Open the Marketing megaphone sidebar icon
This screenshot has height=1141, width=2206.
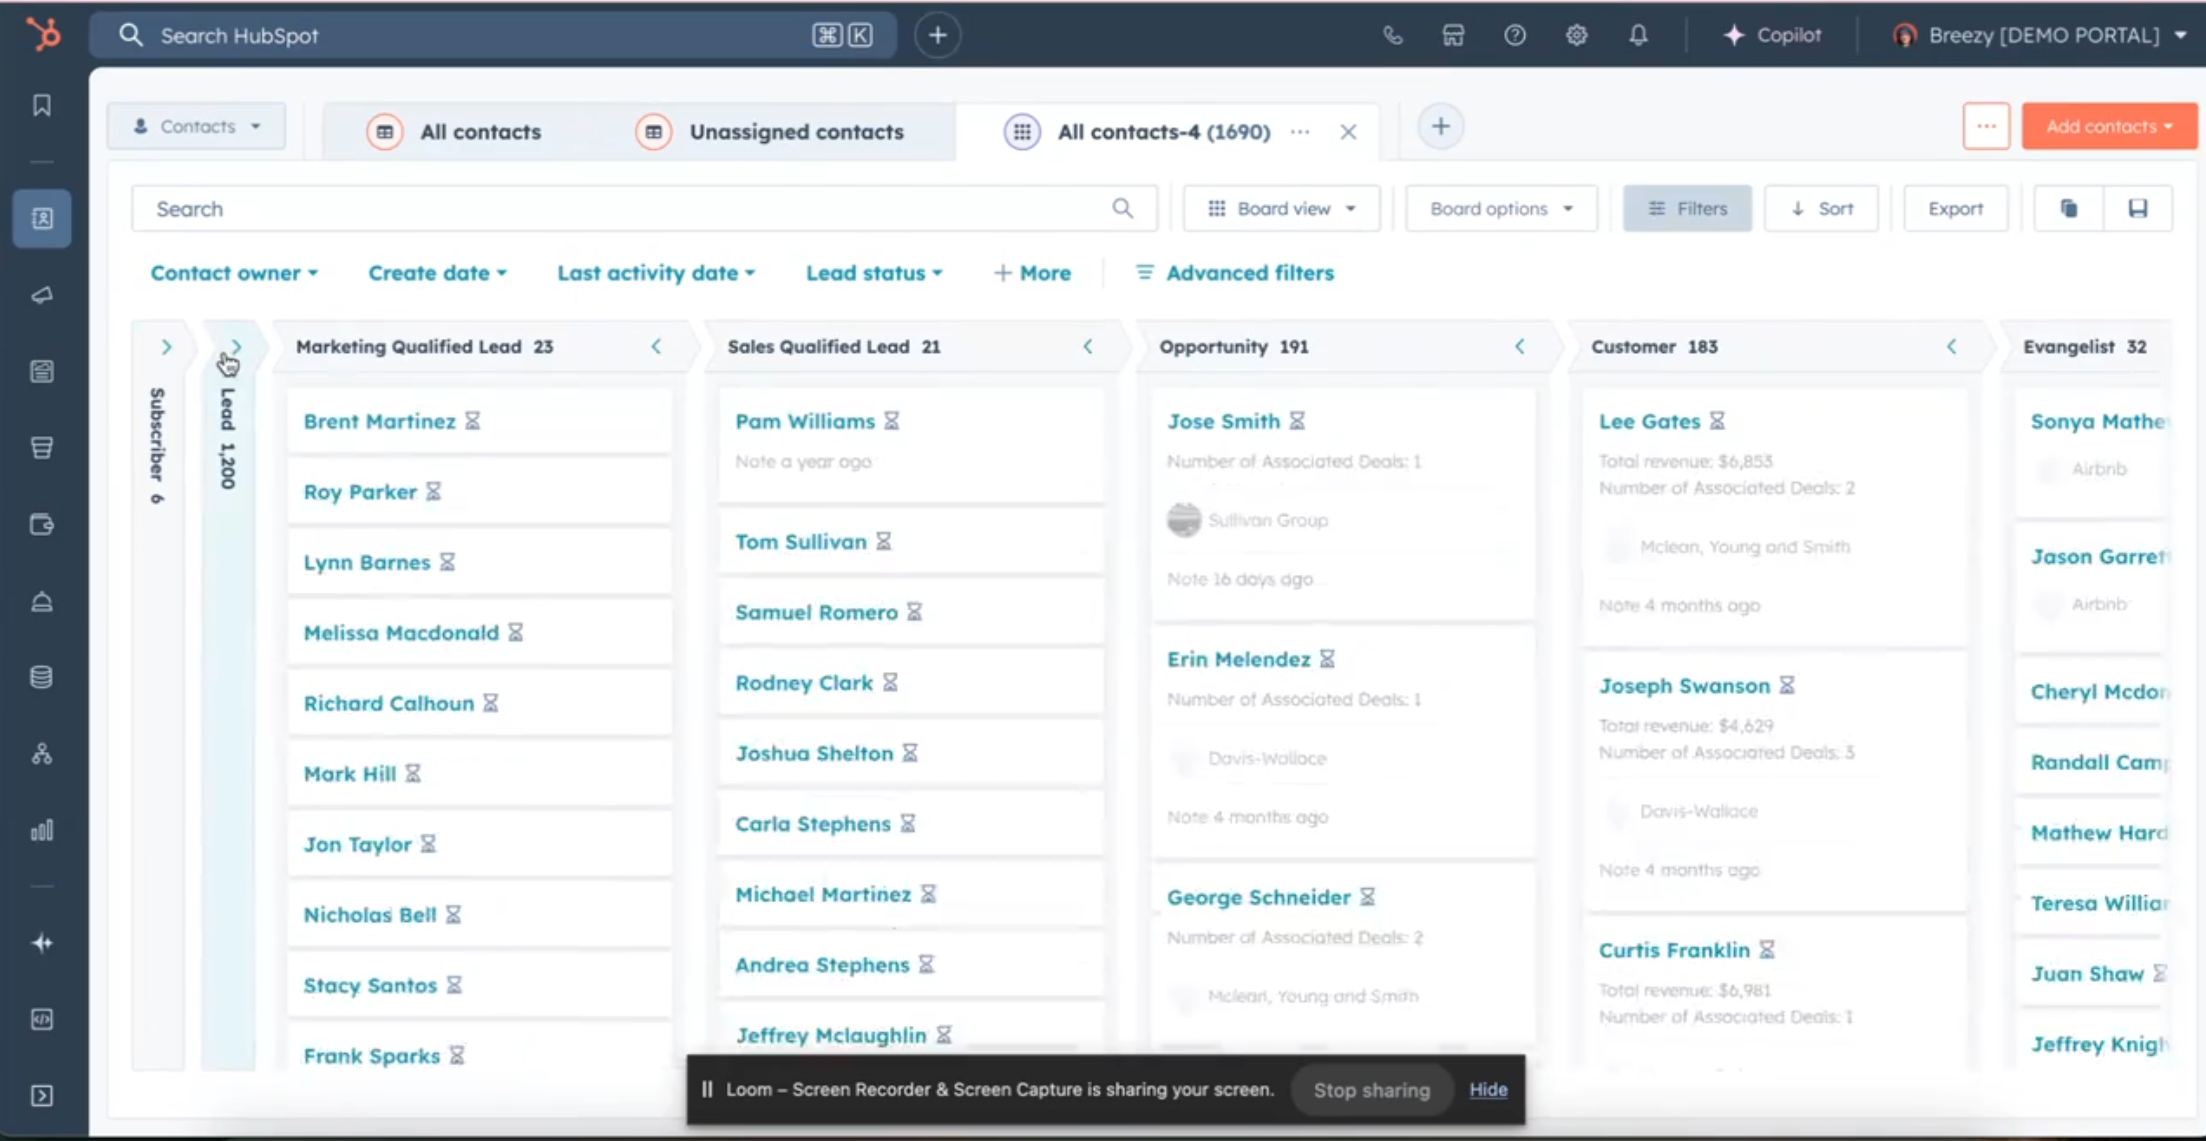pos(42,295)
